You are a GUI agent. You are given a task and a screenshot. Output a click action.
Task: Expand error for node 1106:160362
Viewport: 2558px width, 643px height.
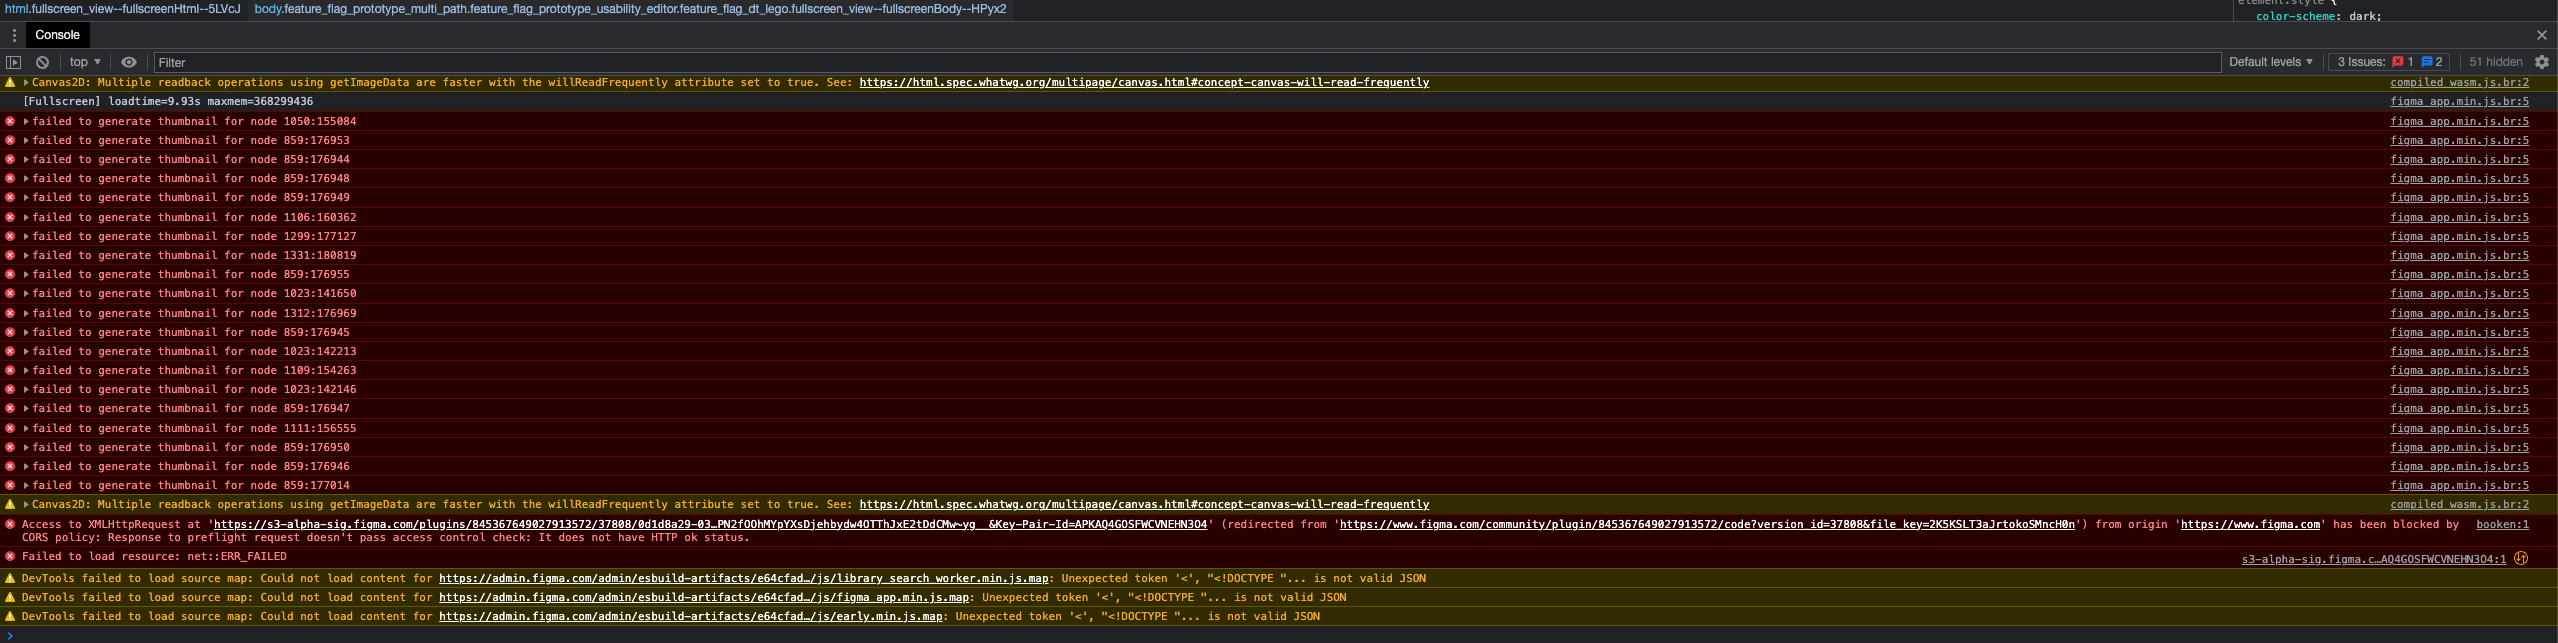tap(26, 218)
